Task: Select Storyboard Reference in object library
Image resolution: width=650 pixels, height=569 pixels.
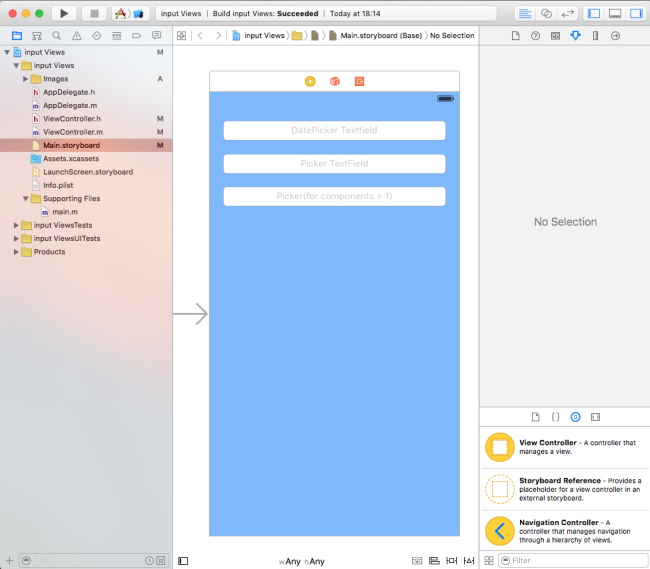Action: 565,489
